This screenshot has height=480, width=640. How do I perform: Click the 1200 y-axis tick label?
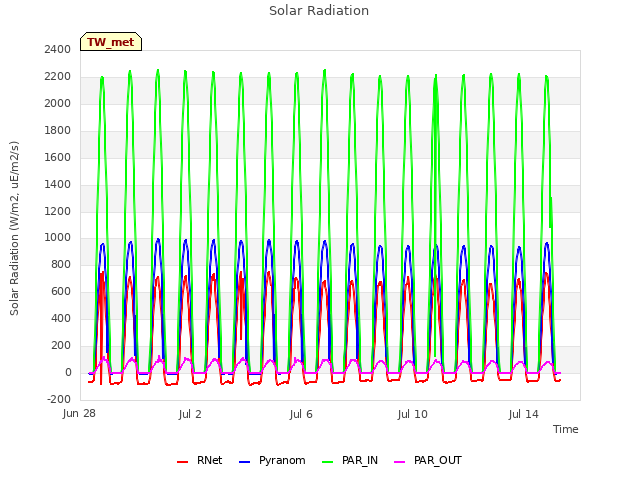(x=58, y=211)
